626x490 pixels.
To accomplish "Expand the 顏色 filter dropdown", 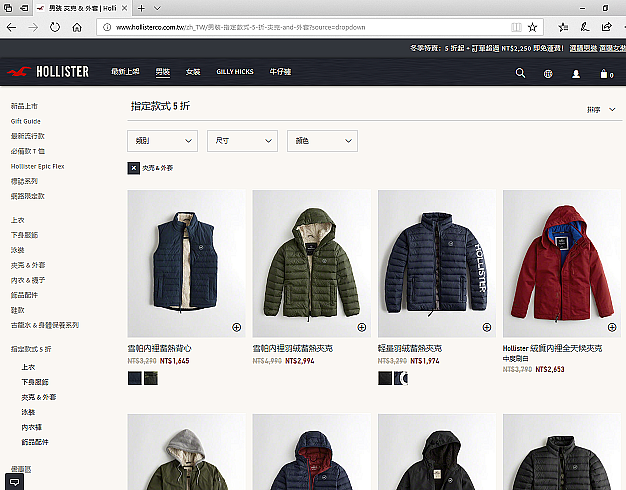I will point(322,141).
